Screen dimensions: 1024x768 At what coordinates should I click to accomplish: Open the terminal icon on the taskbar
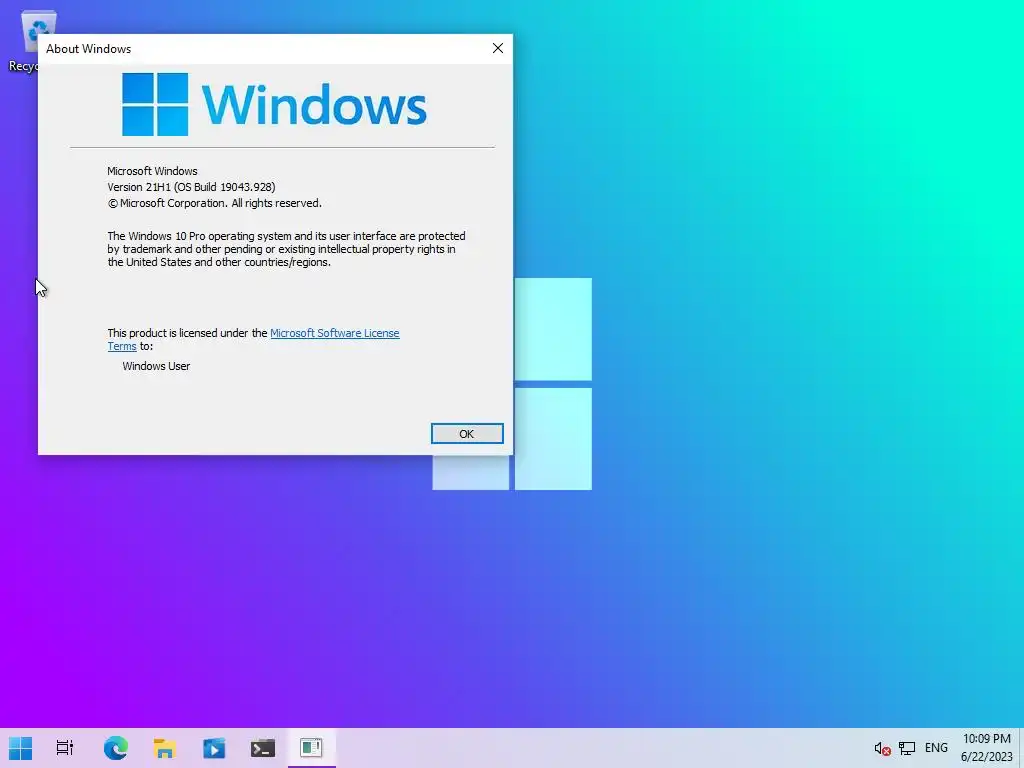point(263,748)
